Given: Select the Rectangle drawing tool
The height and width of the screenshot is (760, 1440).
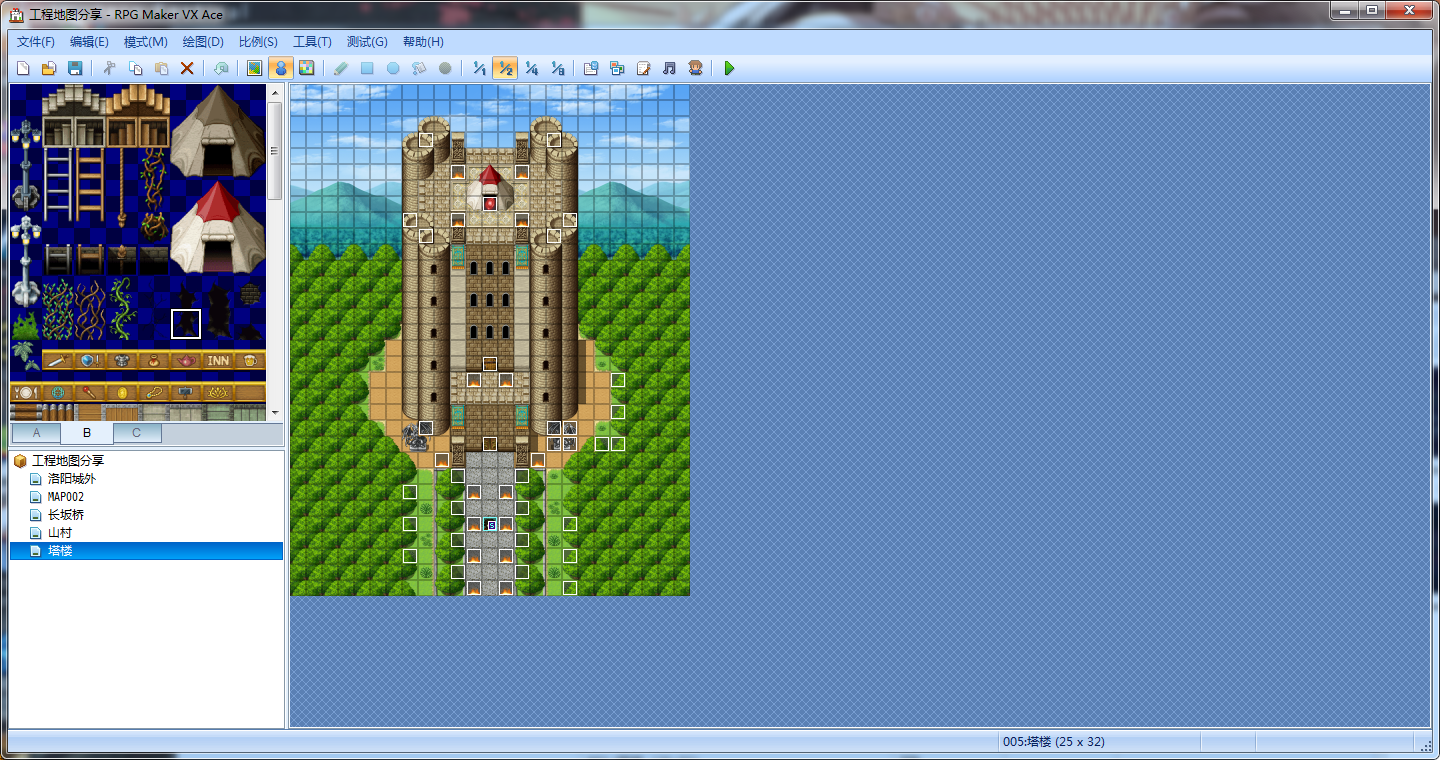Looking at the screenshot, I should pos(367,68).
